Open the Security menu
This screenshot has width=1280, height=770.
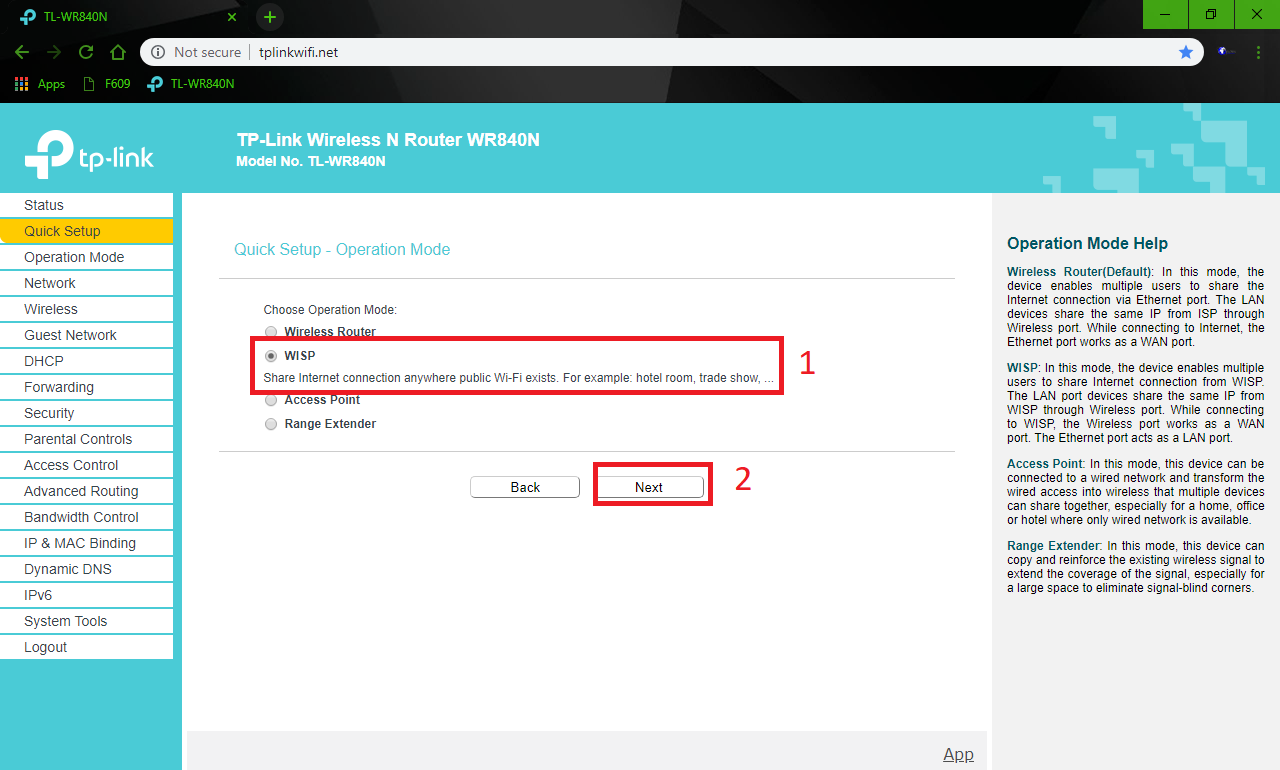point(86,413)
